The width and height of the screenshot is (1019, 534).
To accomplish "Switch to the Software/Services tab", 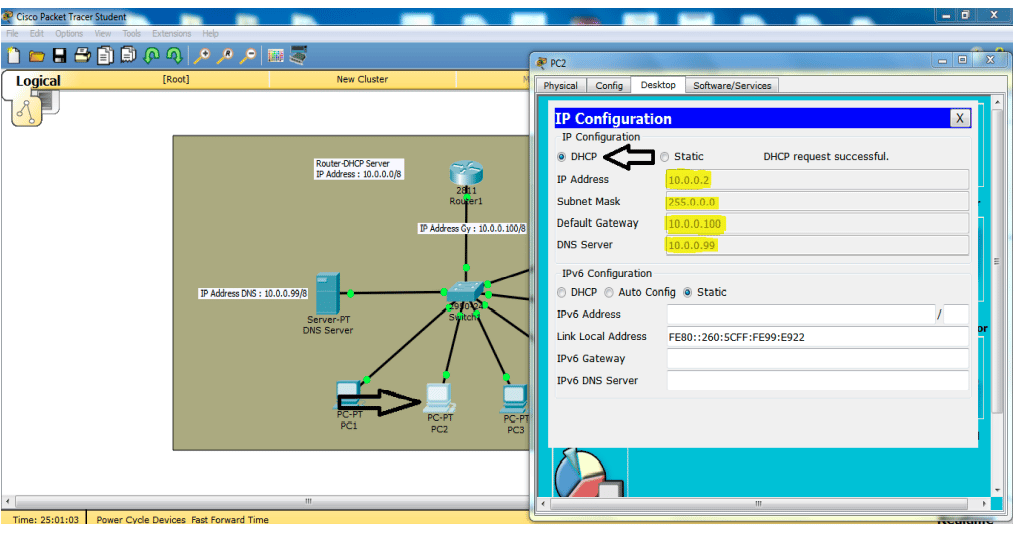I will click(732, 86).
